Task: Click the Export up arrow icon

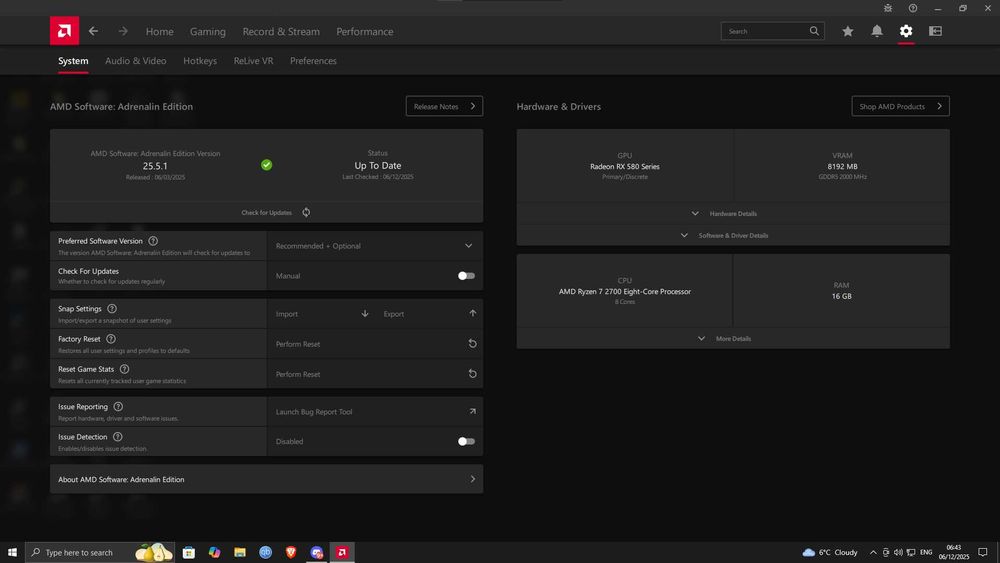Action: (x=473, y=313)
